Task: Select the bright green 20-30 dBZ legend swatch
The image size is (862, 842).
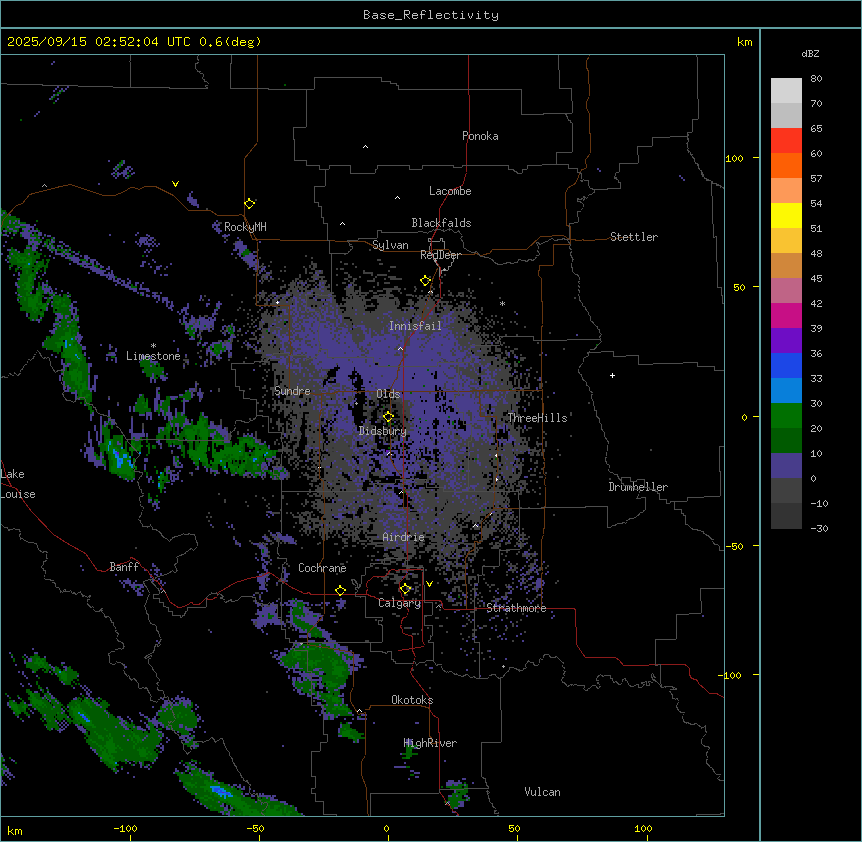Action: [x=786, y=416]
